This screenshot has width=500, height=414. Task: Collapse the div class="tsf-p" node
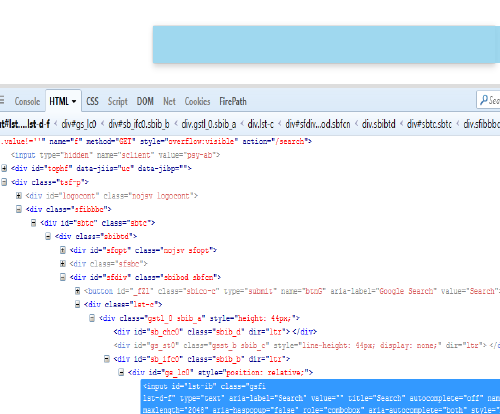click(x=4, y=182)
